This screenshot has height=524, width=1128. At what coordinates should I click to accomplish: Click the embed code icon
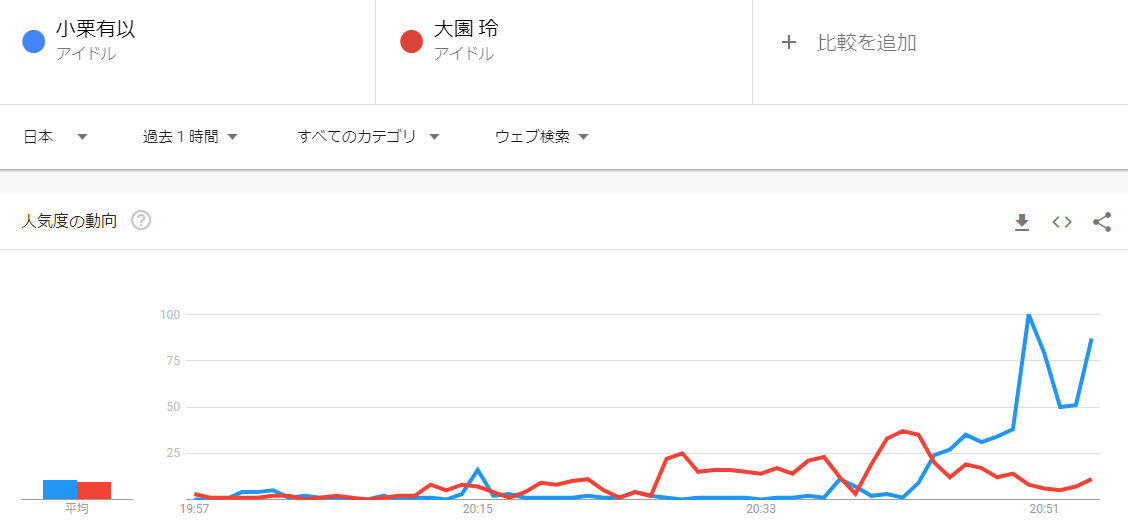[x=1062, y=222]
